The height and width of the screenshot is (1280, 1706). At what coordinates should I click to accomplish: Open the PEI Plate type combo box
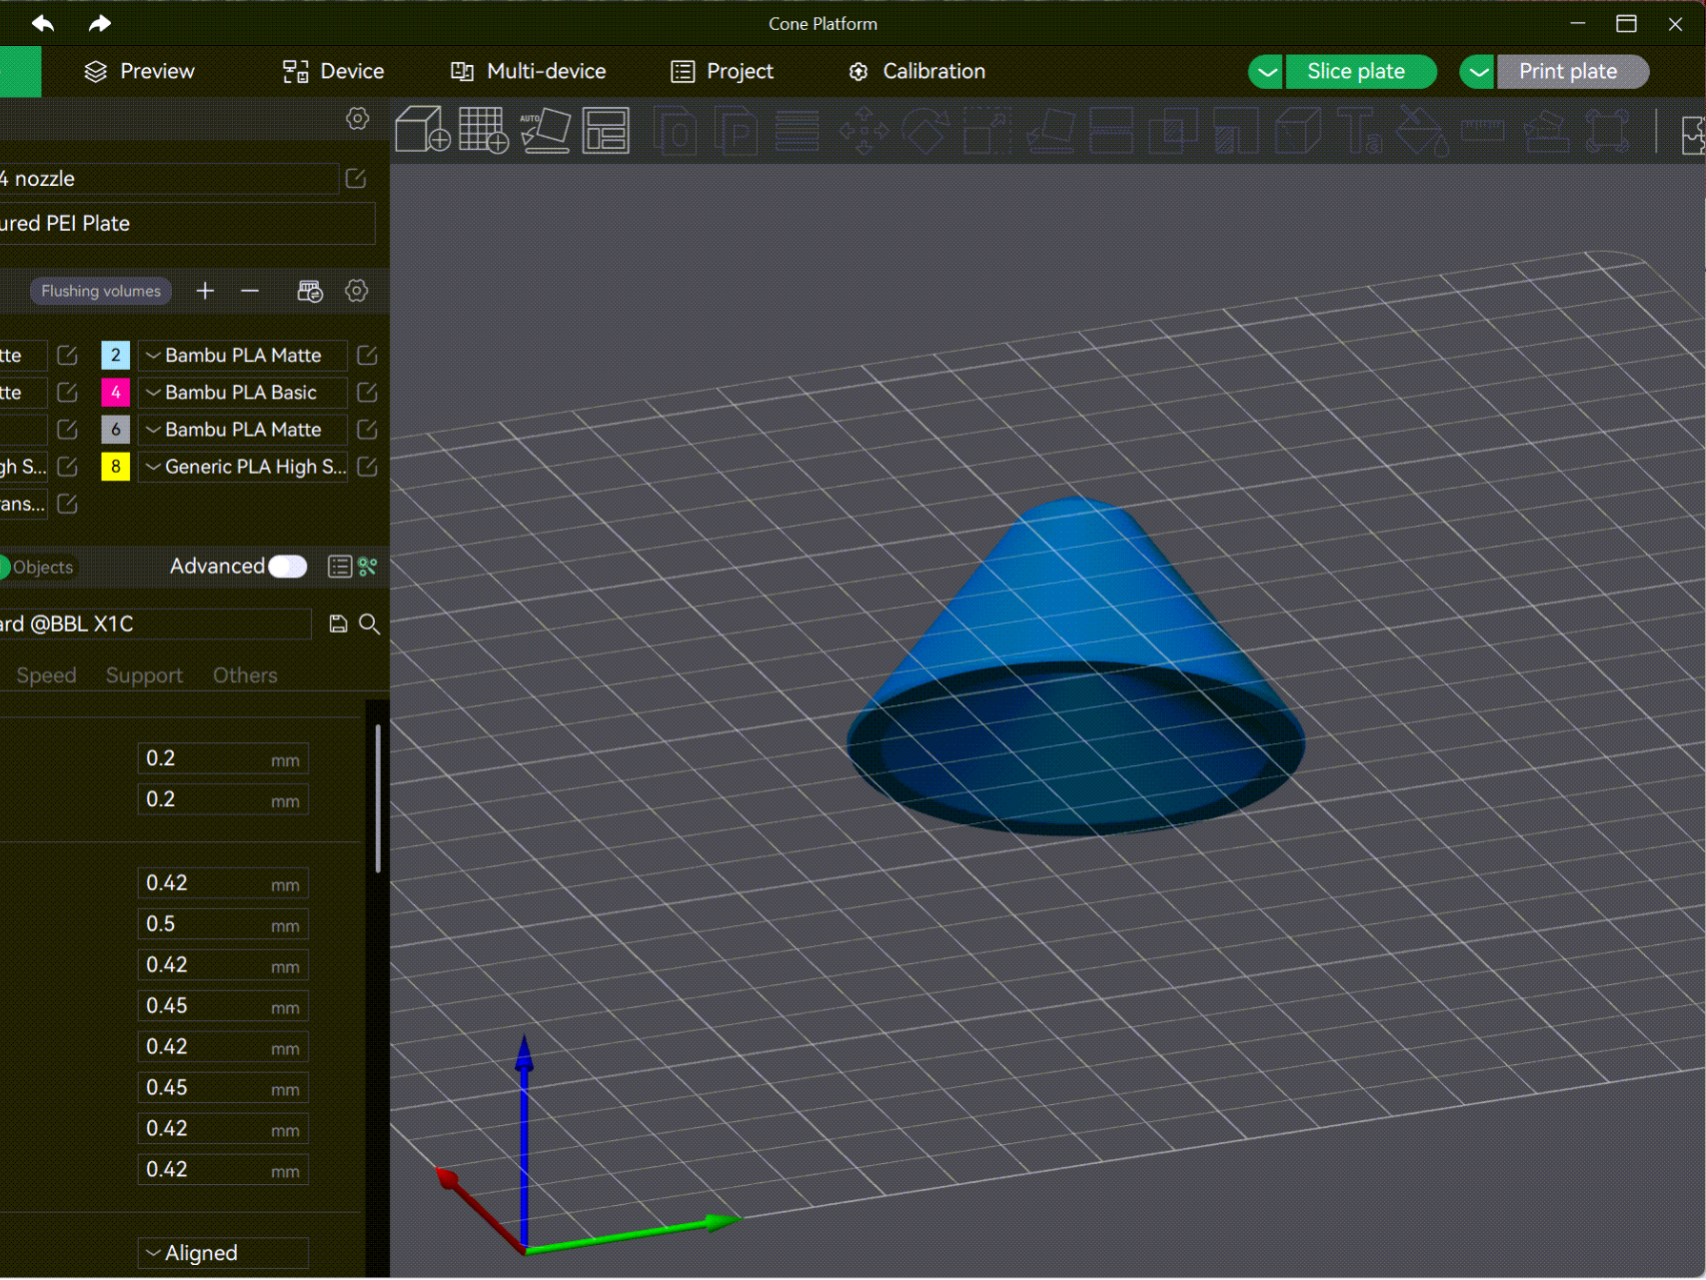coord(187,223)
